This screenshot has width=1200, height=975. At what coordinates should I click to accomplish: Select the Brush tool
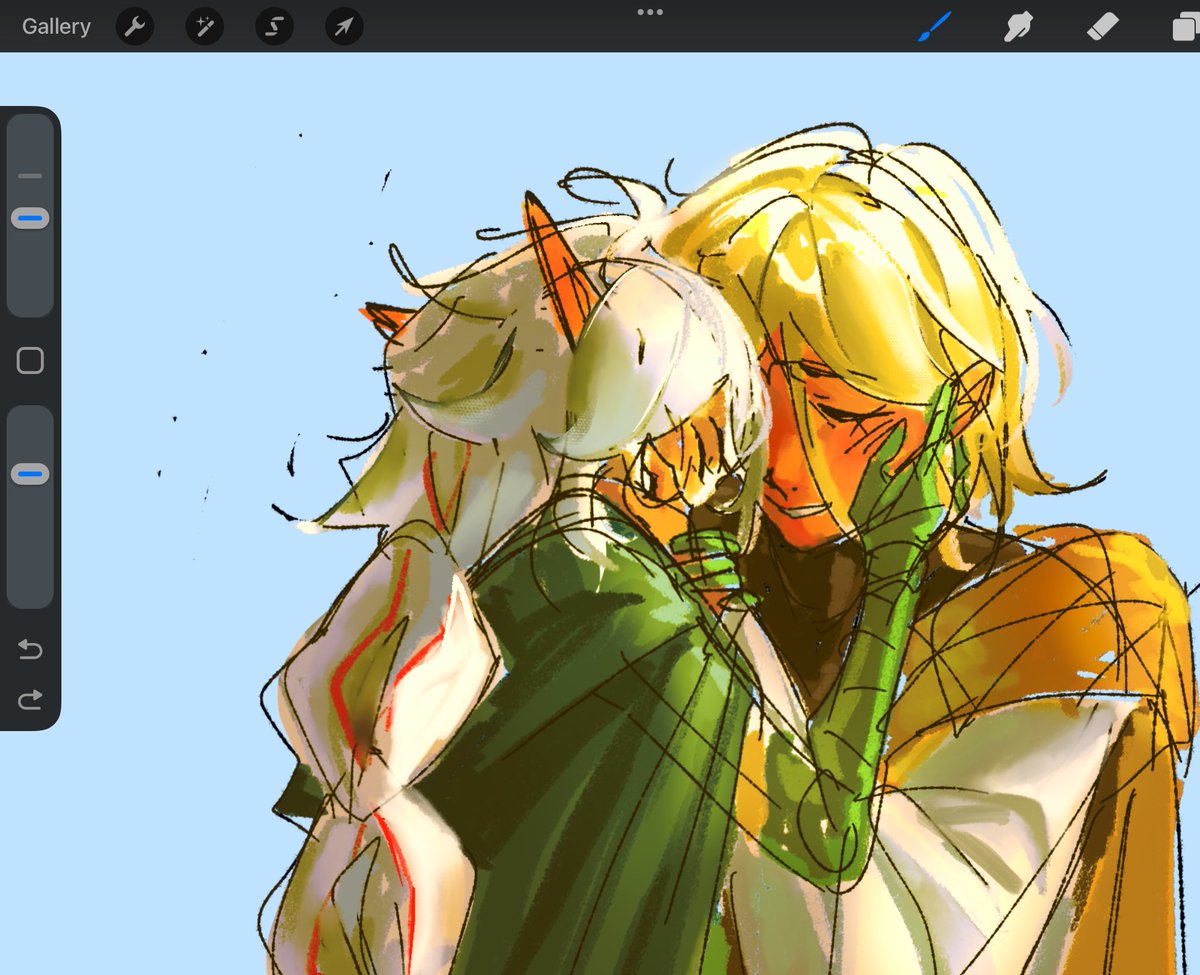click(936, 27)
